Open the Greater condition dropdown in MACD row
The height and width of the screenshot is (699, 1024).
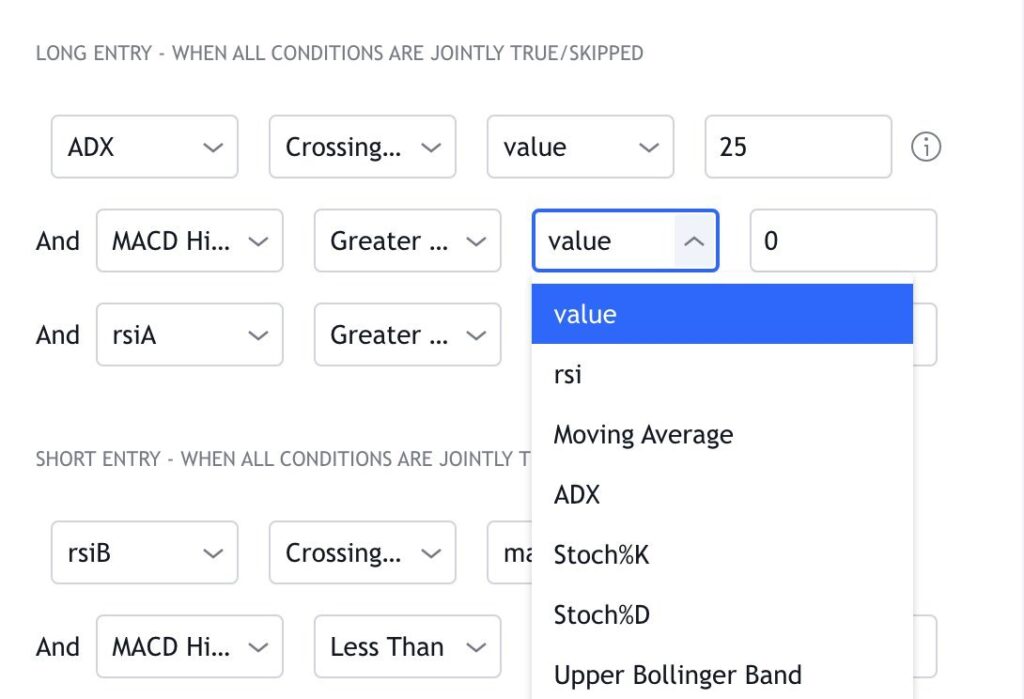tap(407, 241)
